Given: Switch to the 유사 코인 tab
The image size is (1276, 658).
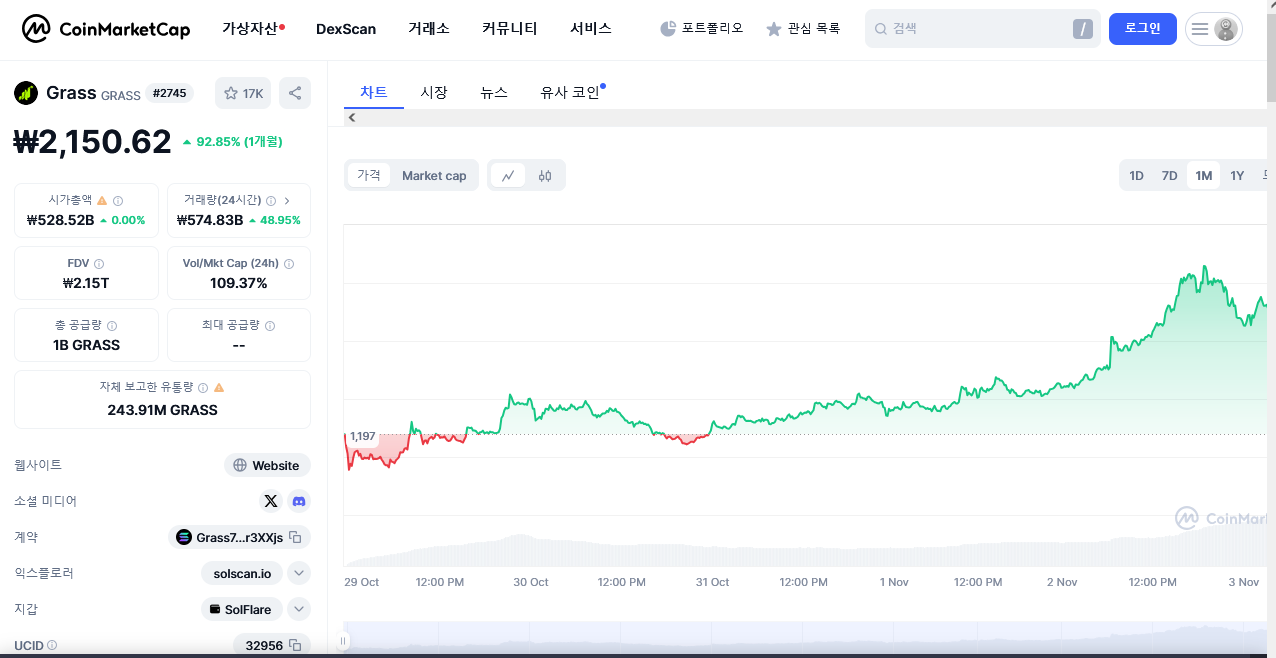Looking at the screenshot, I should tap(572, 92).
